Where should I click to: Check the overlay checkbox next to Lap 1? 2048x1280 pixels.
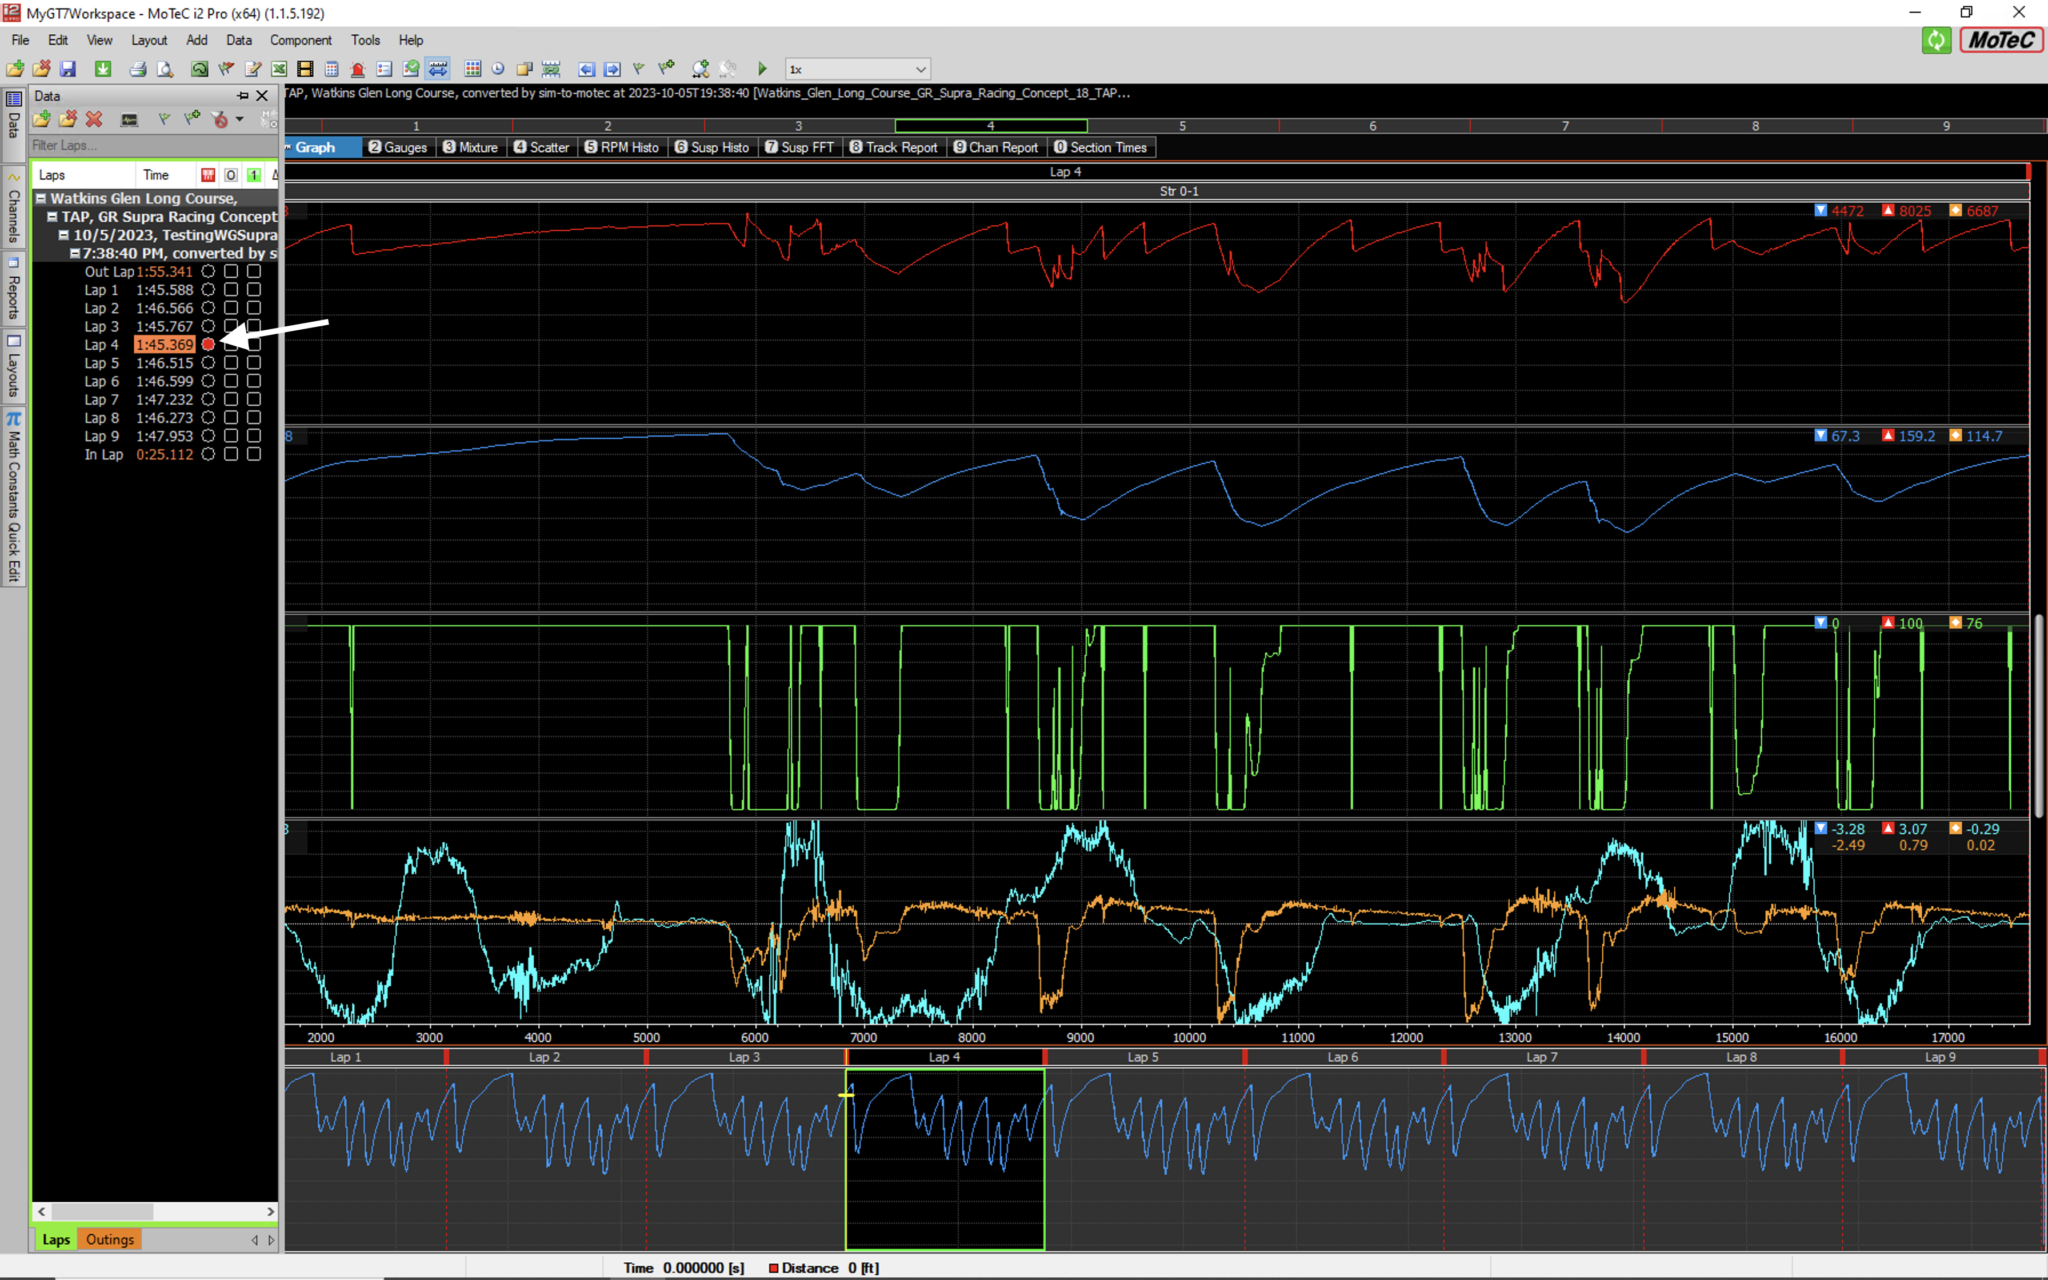230,289
